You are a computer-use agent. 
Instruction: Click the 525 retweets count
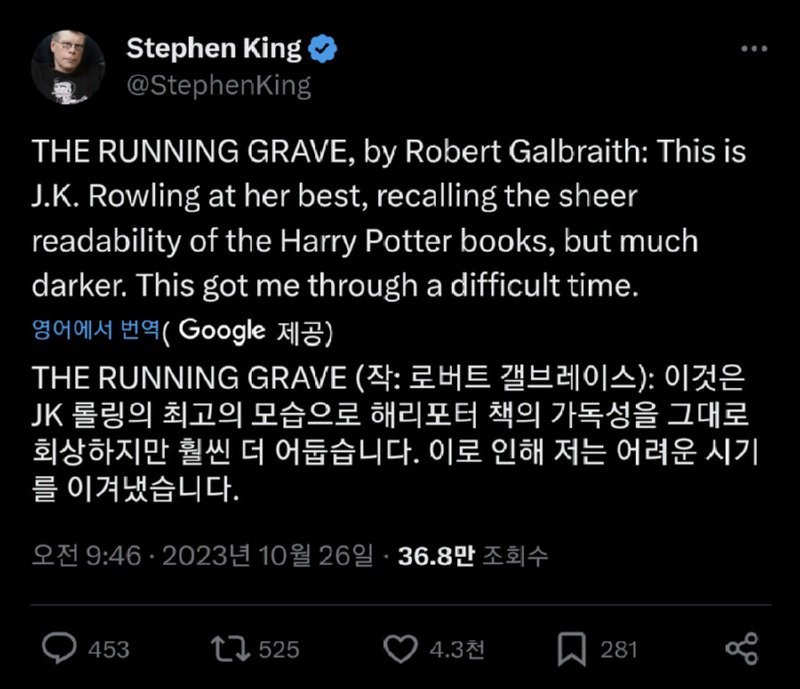coord(279,650)
